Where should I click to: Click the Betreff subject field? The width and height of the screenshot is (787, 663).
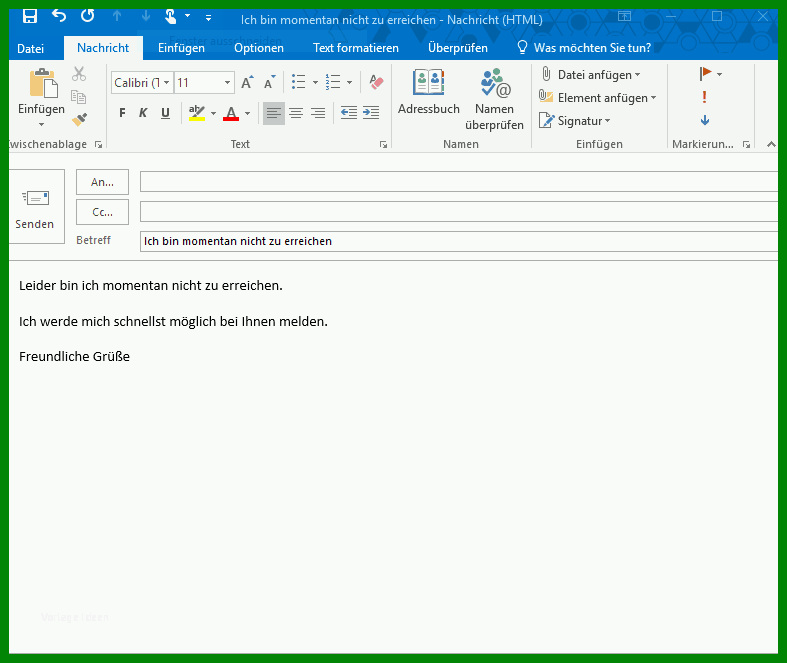click(459, 241)
